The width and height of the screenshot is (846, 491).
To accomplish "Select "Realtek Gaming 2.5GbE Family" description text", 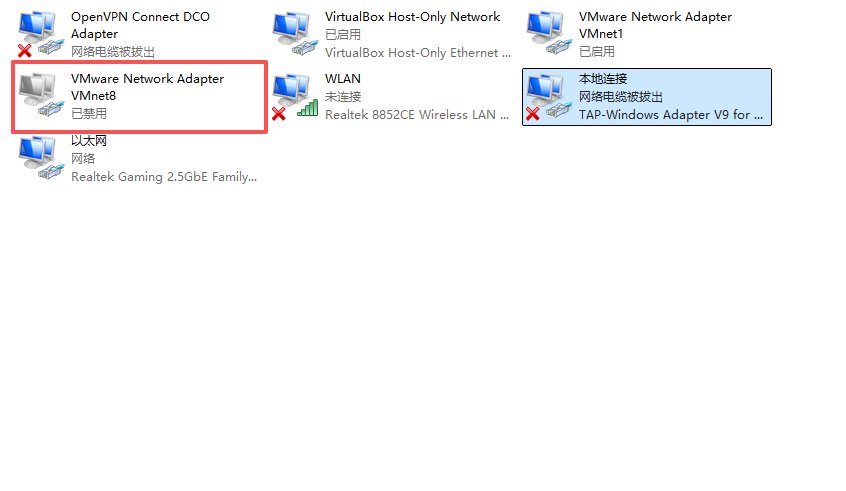I will 160,176.
